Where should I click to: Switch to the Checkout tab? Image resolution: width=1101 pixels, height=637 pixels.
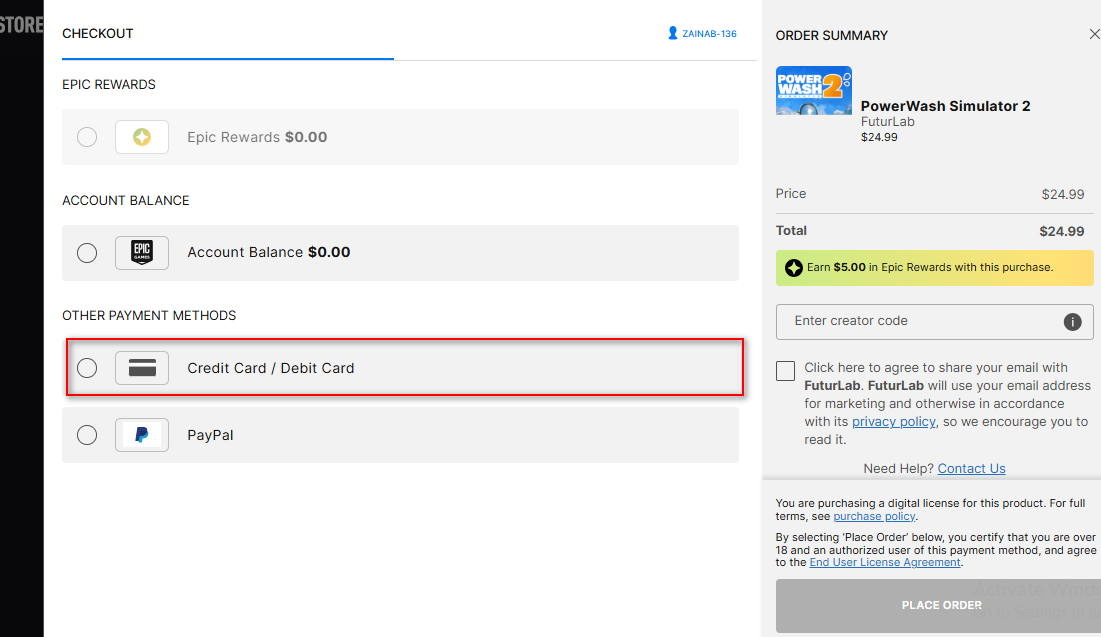coord(98,34)
